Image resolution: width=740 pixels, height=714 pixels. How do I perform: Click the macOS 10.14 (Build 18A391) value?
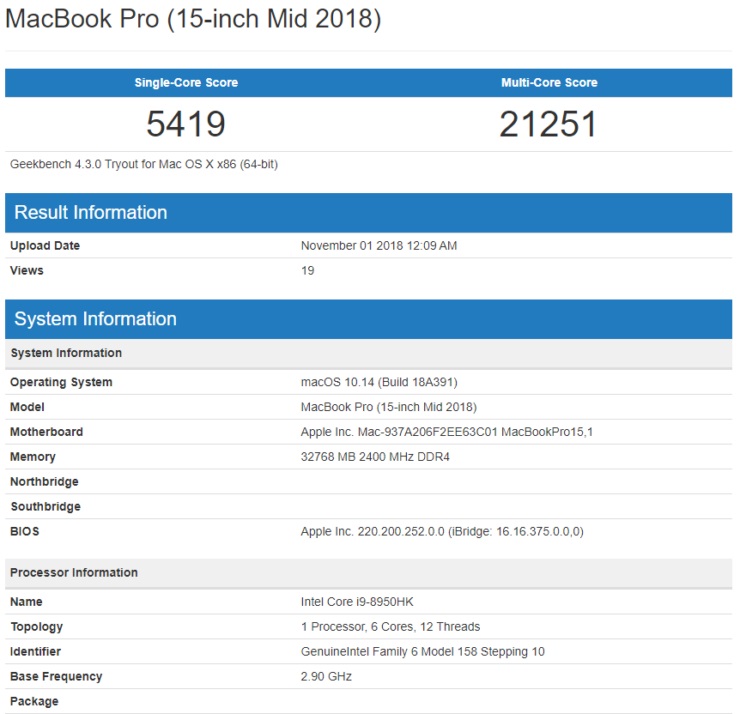click(379, 382)
